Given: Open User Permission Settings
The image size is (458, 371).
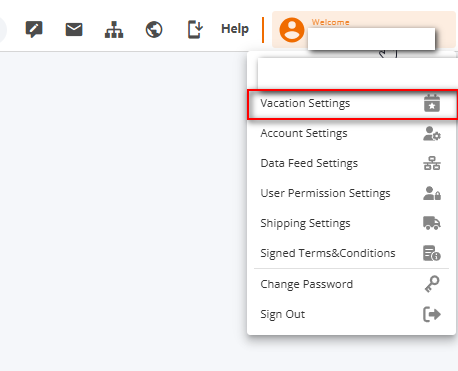Looking at the screenshot, I should [x=351, y=193].
